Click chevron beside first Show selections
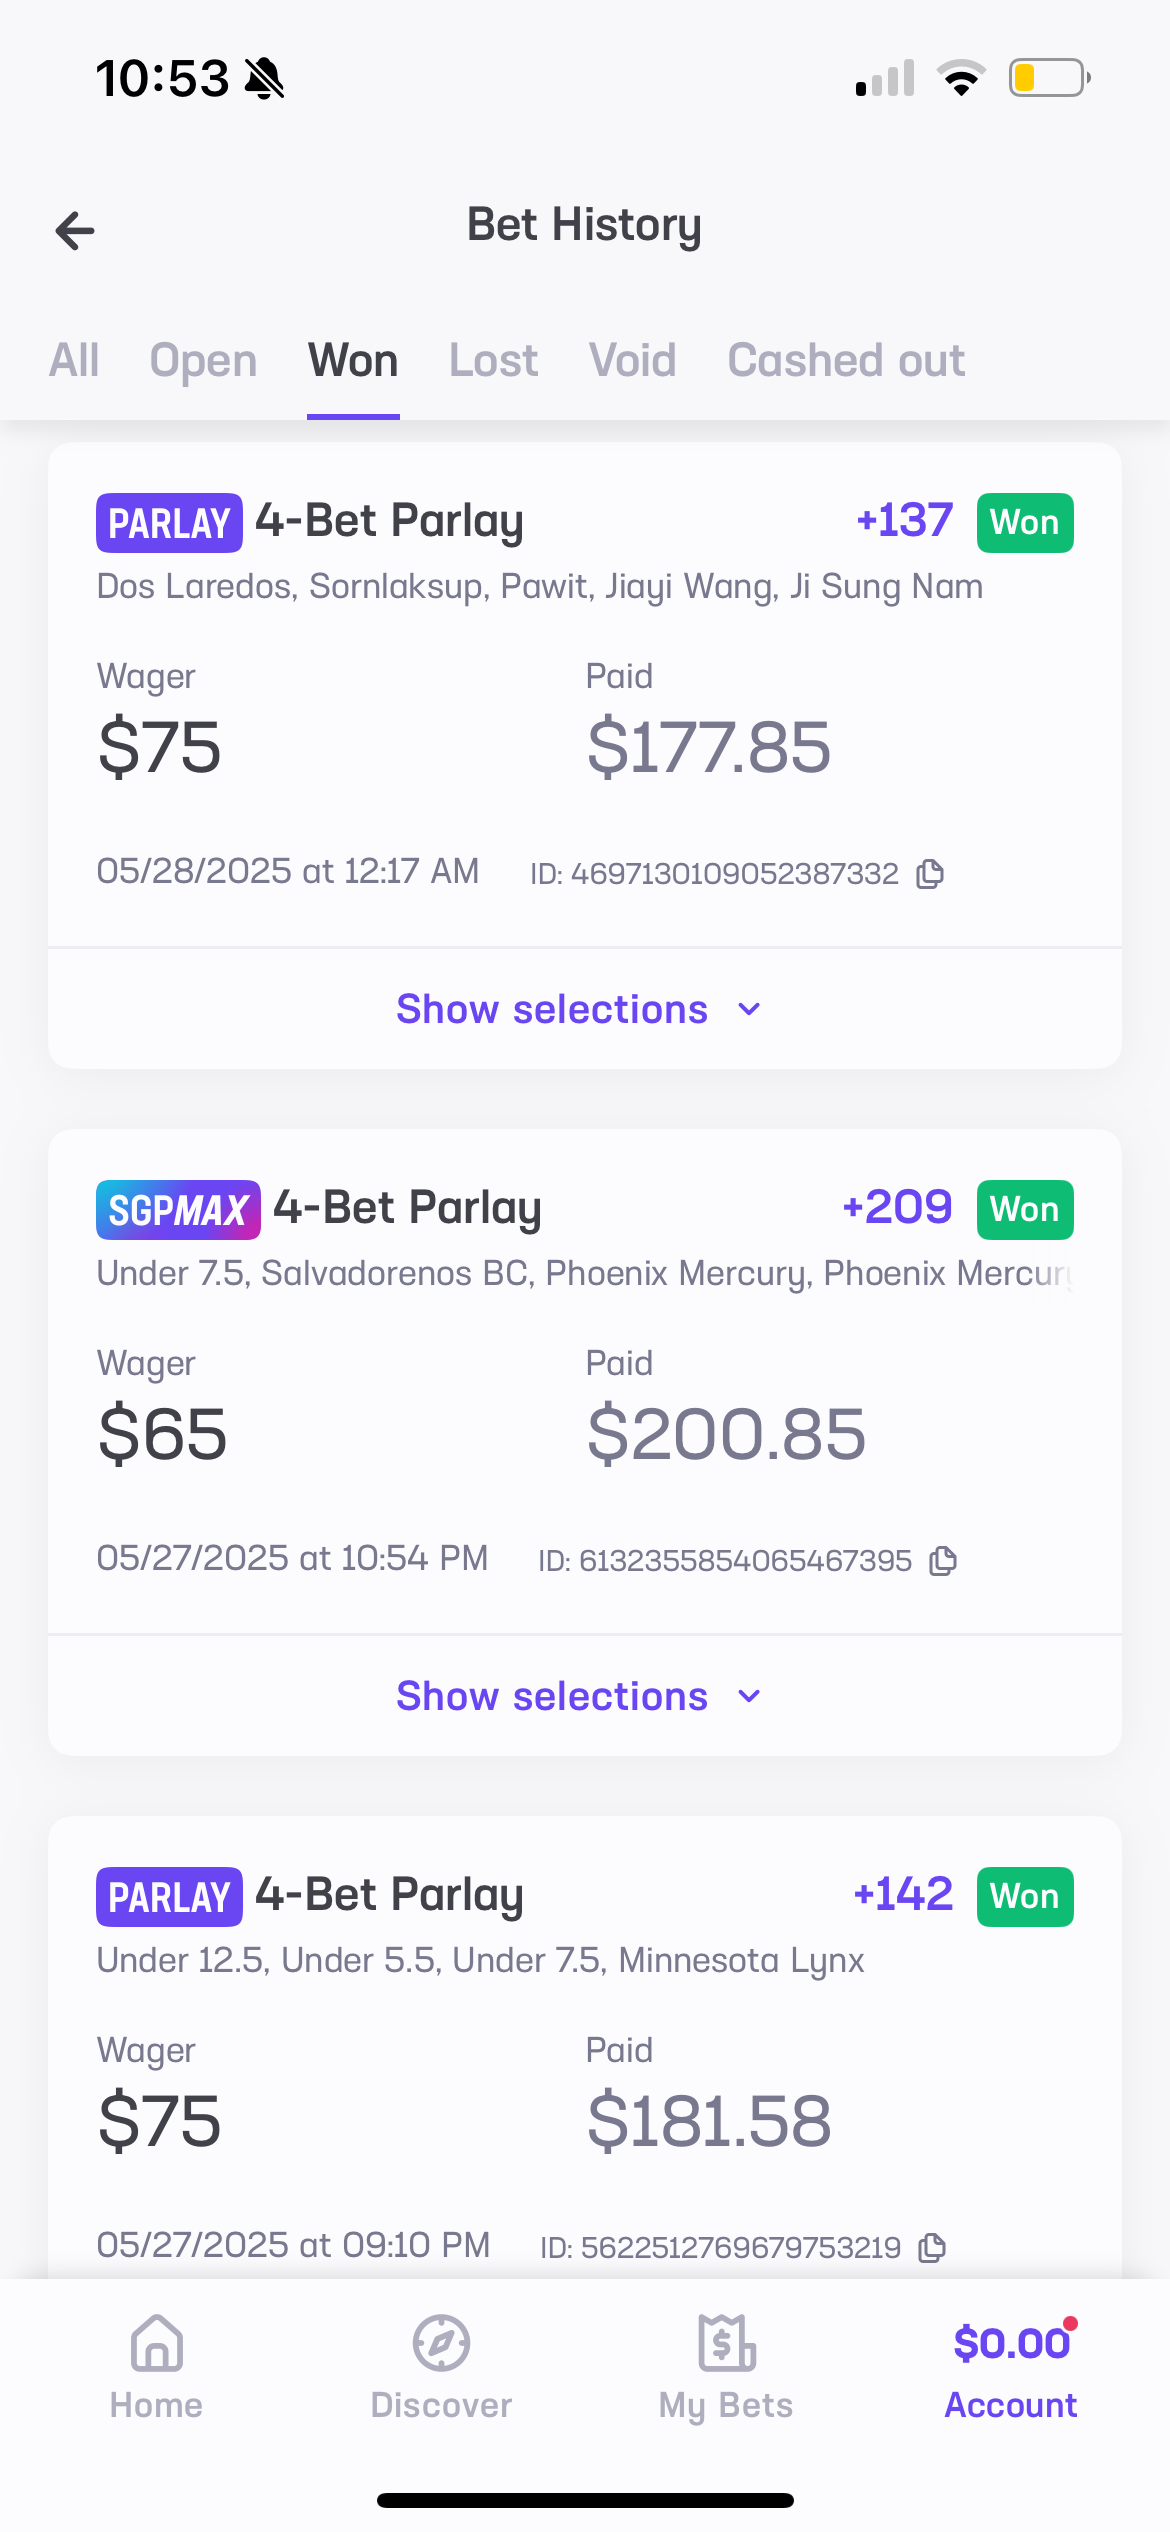The width and height of the screenshot is (1170, 2532). (x=749, y=1009)
